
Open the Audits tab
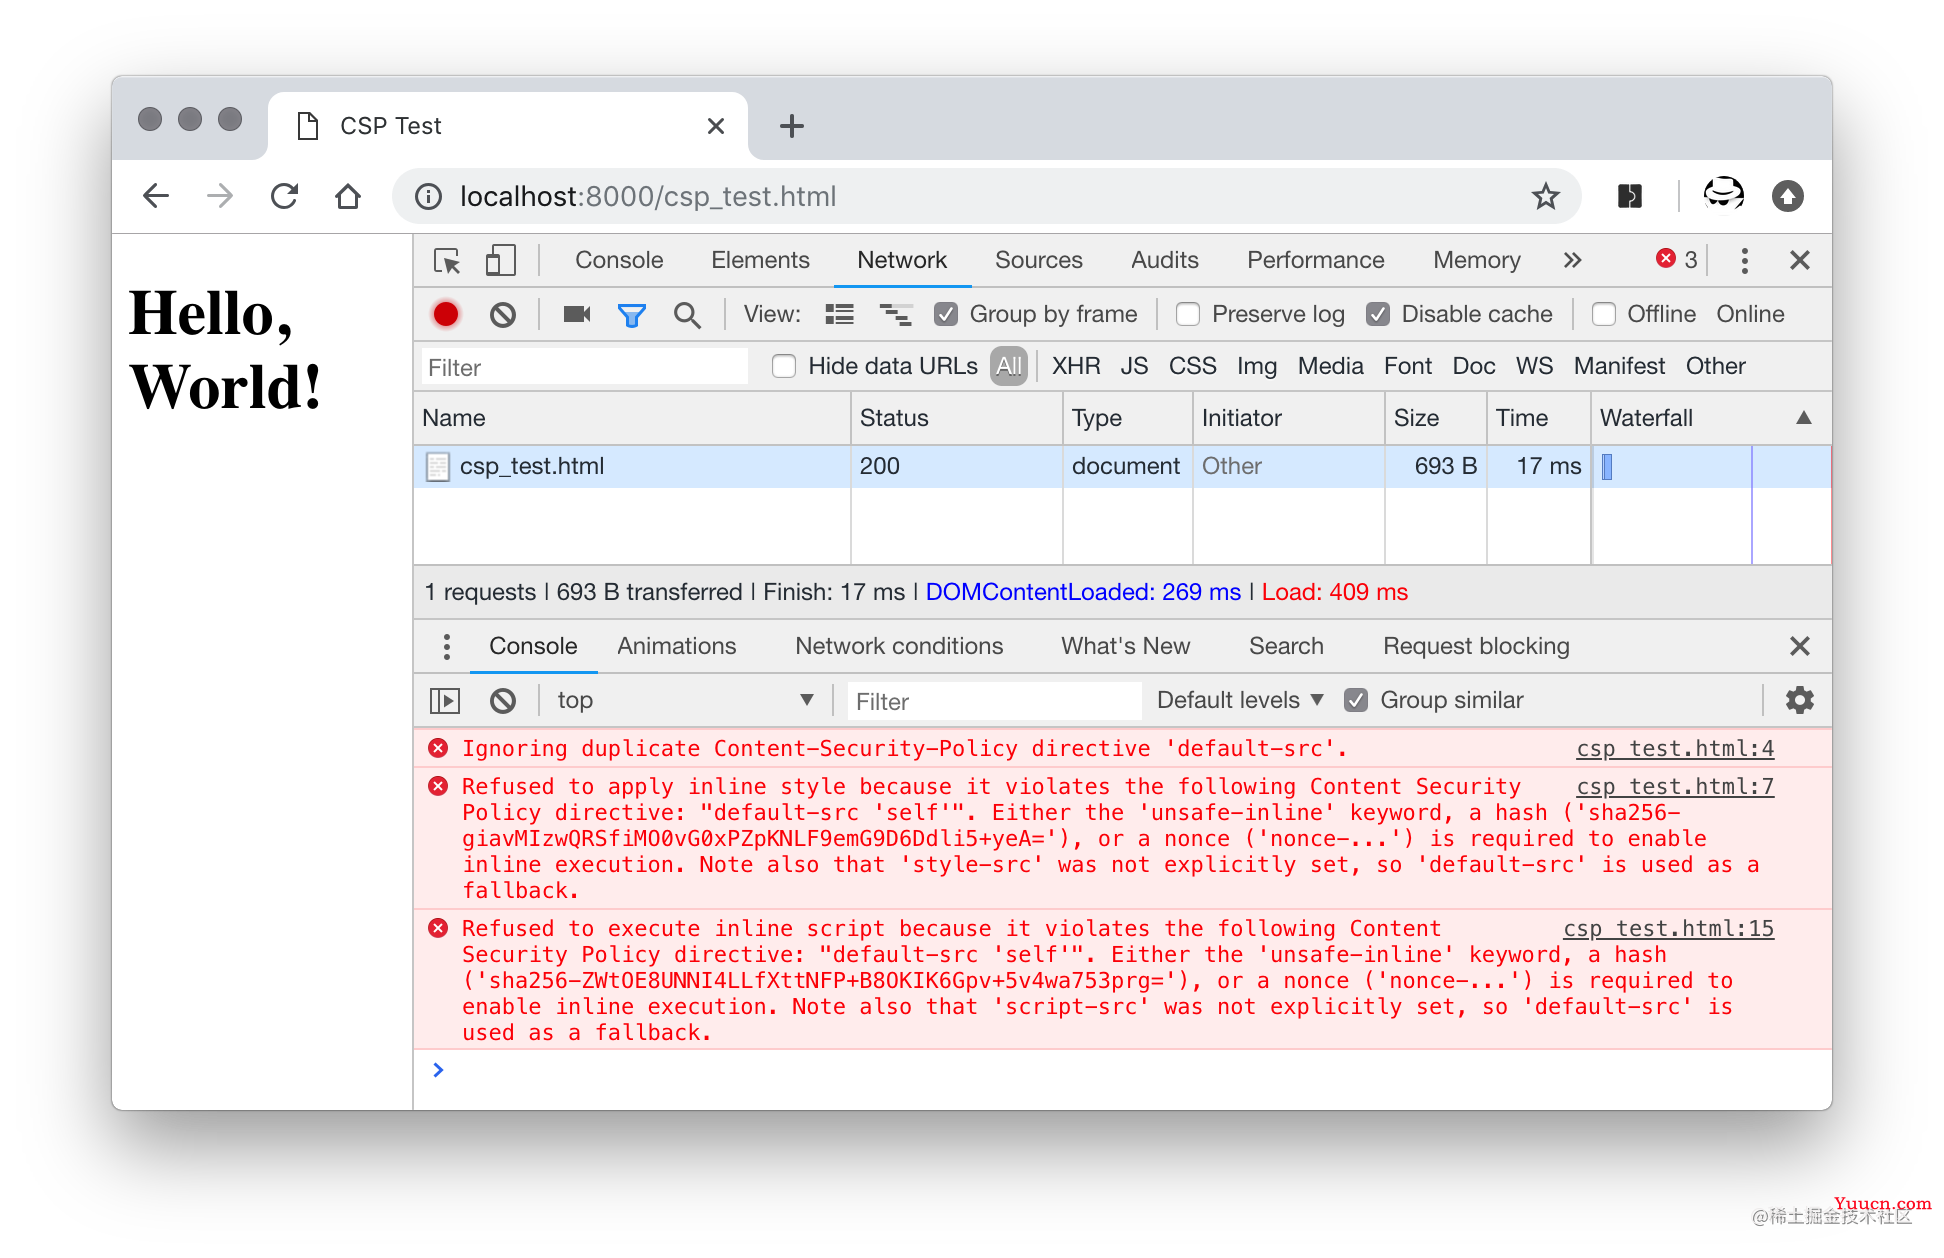click(1164, 260)
